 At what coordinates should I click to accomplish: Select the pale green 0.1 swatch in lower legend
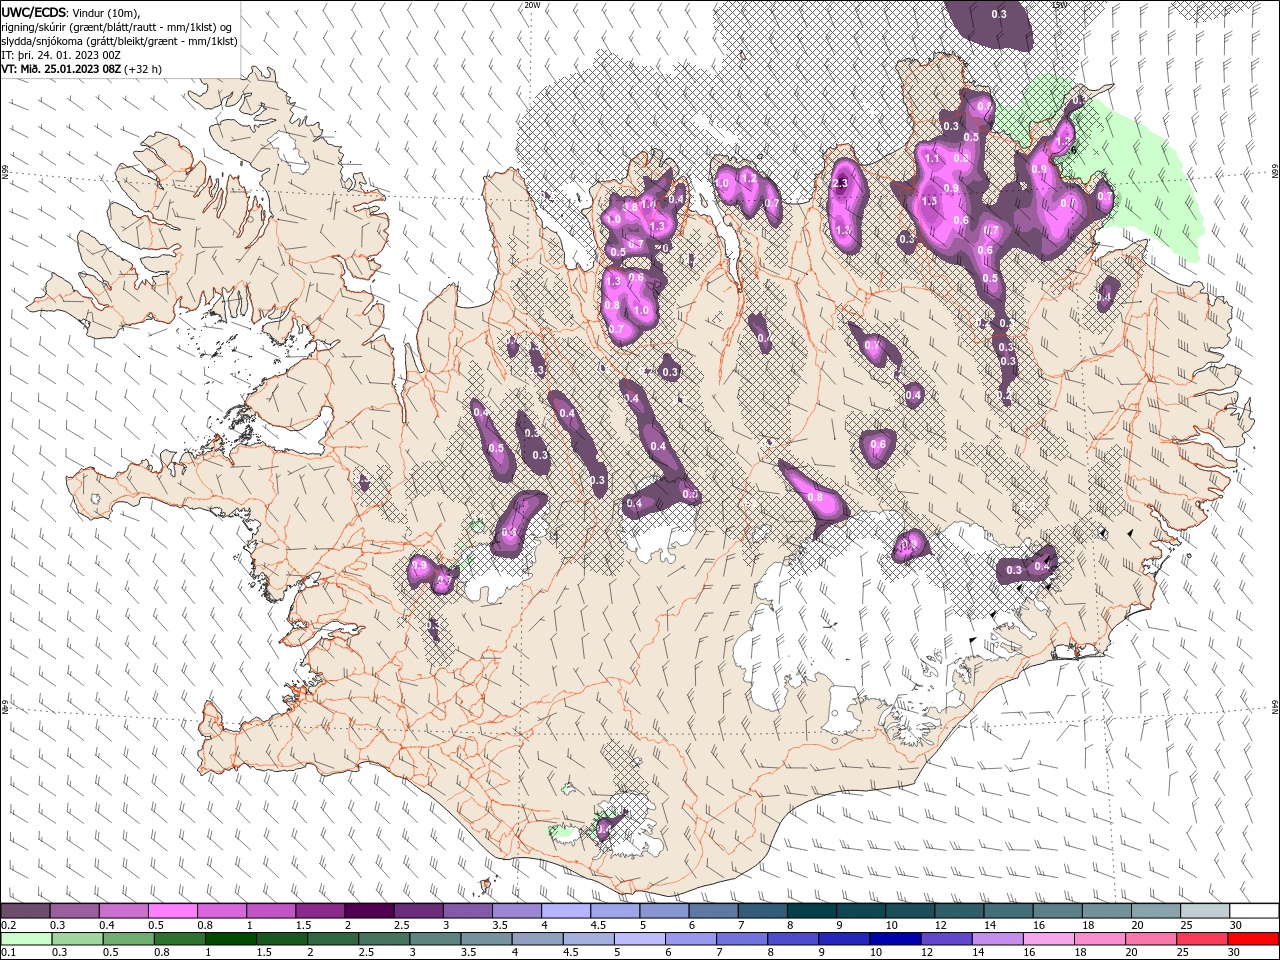[25, 939]
